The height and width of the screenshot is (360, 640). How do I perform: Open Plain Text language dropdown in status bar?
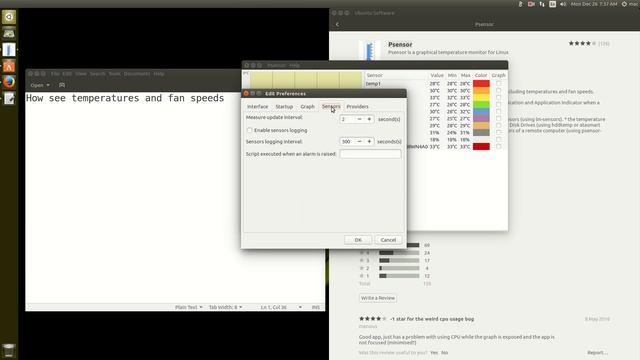point(189,307)
